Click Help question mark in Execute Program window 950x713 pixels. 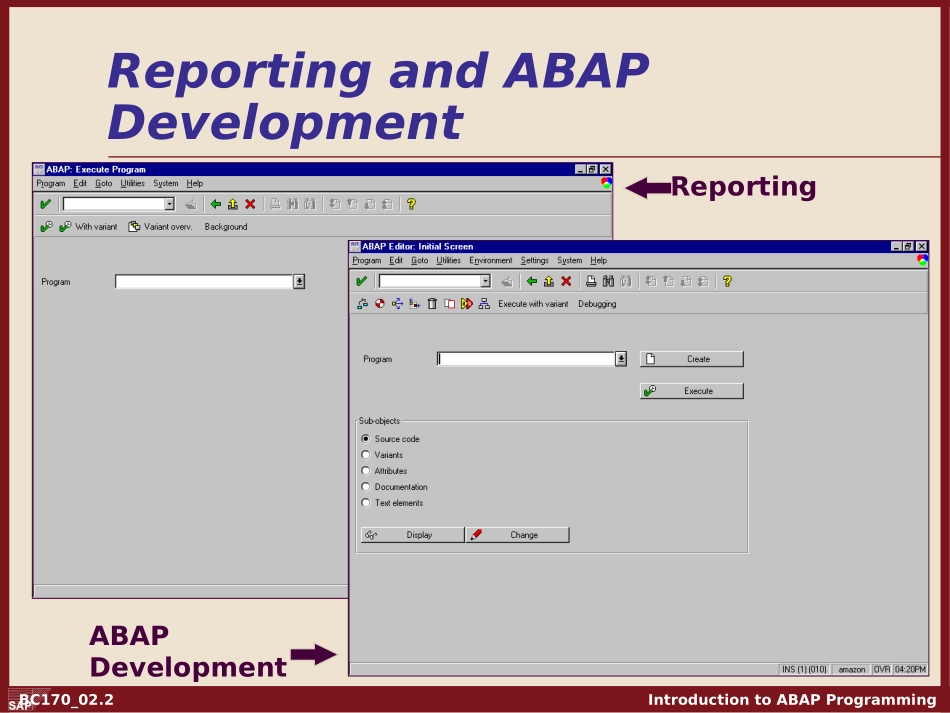411,204
